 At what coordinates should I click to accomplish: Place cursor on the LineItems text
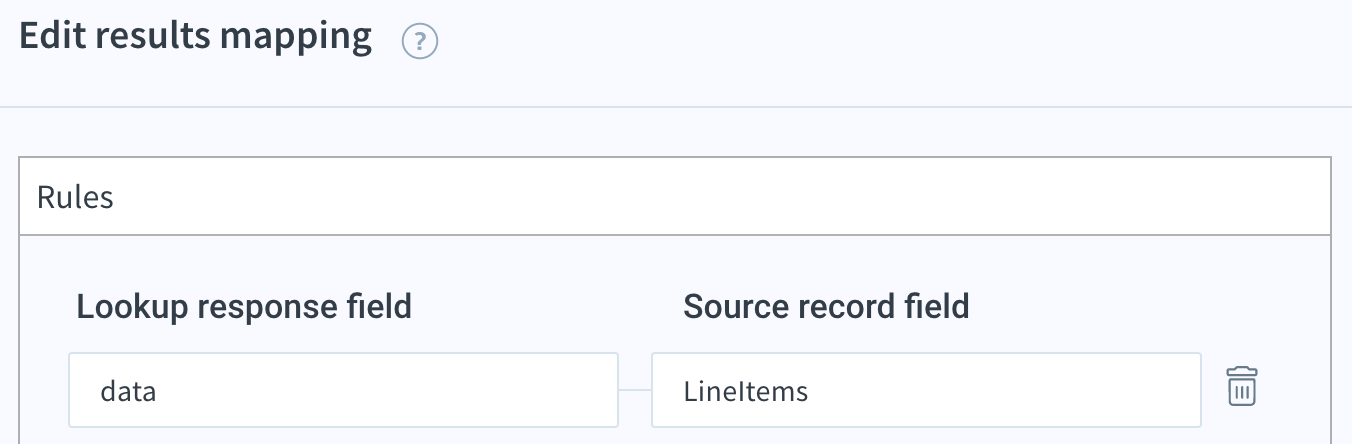tap(746, 391)
